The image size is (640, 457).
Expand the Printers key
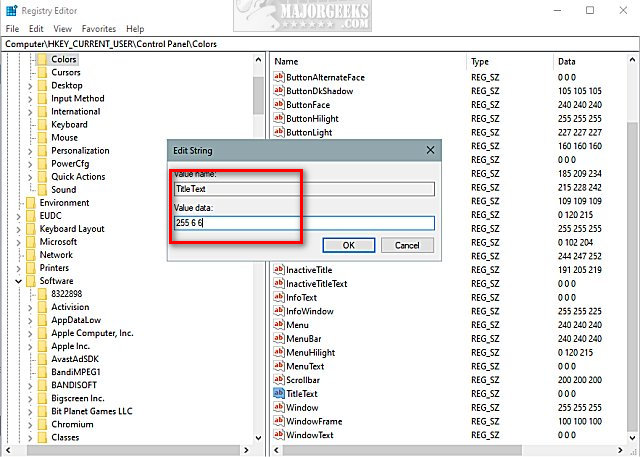click(x=18, y=268)
